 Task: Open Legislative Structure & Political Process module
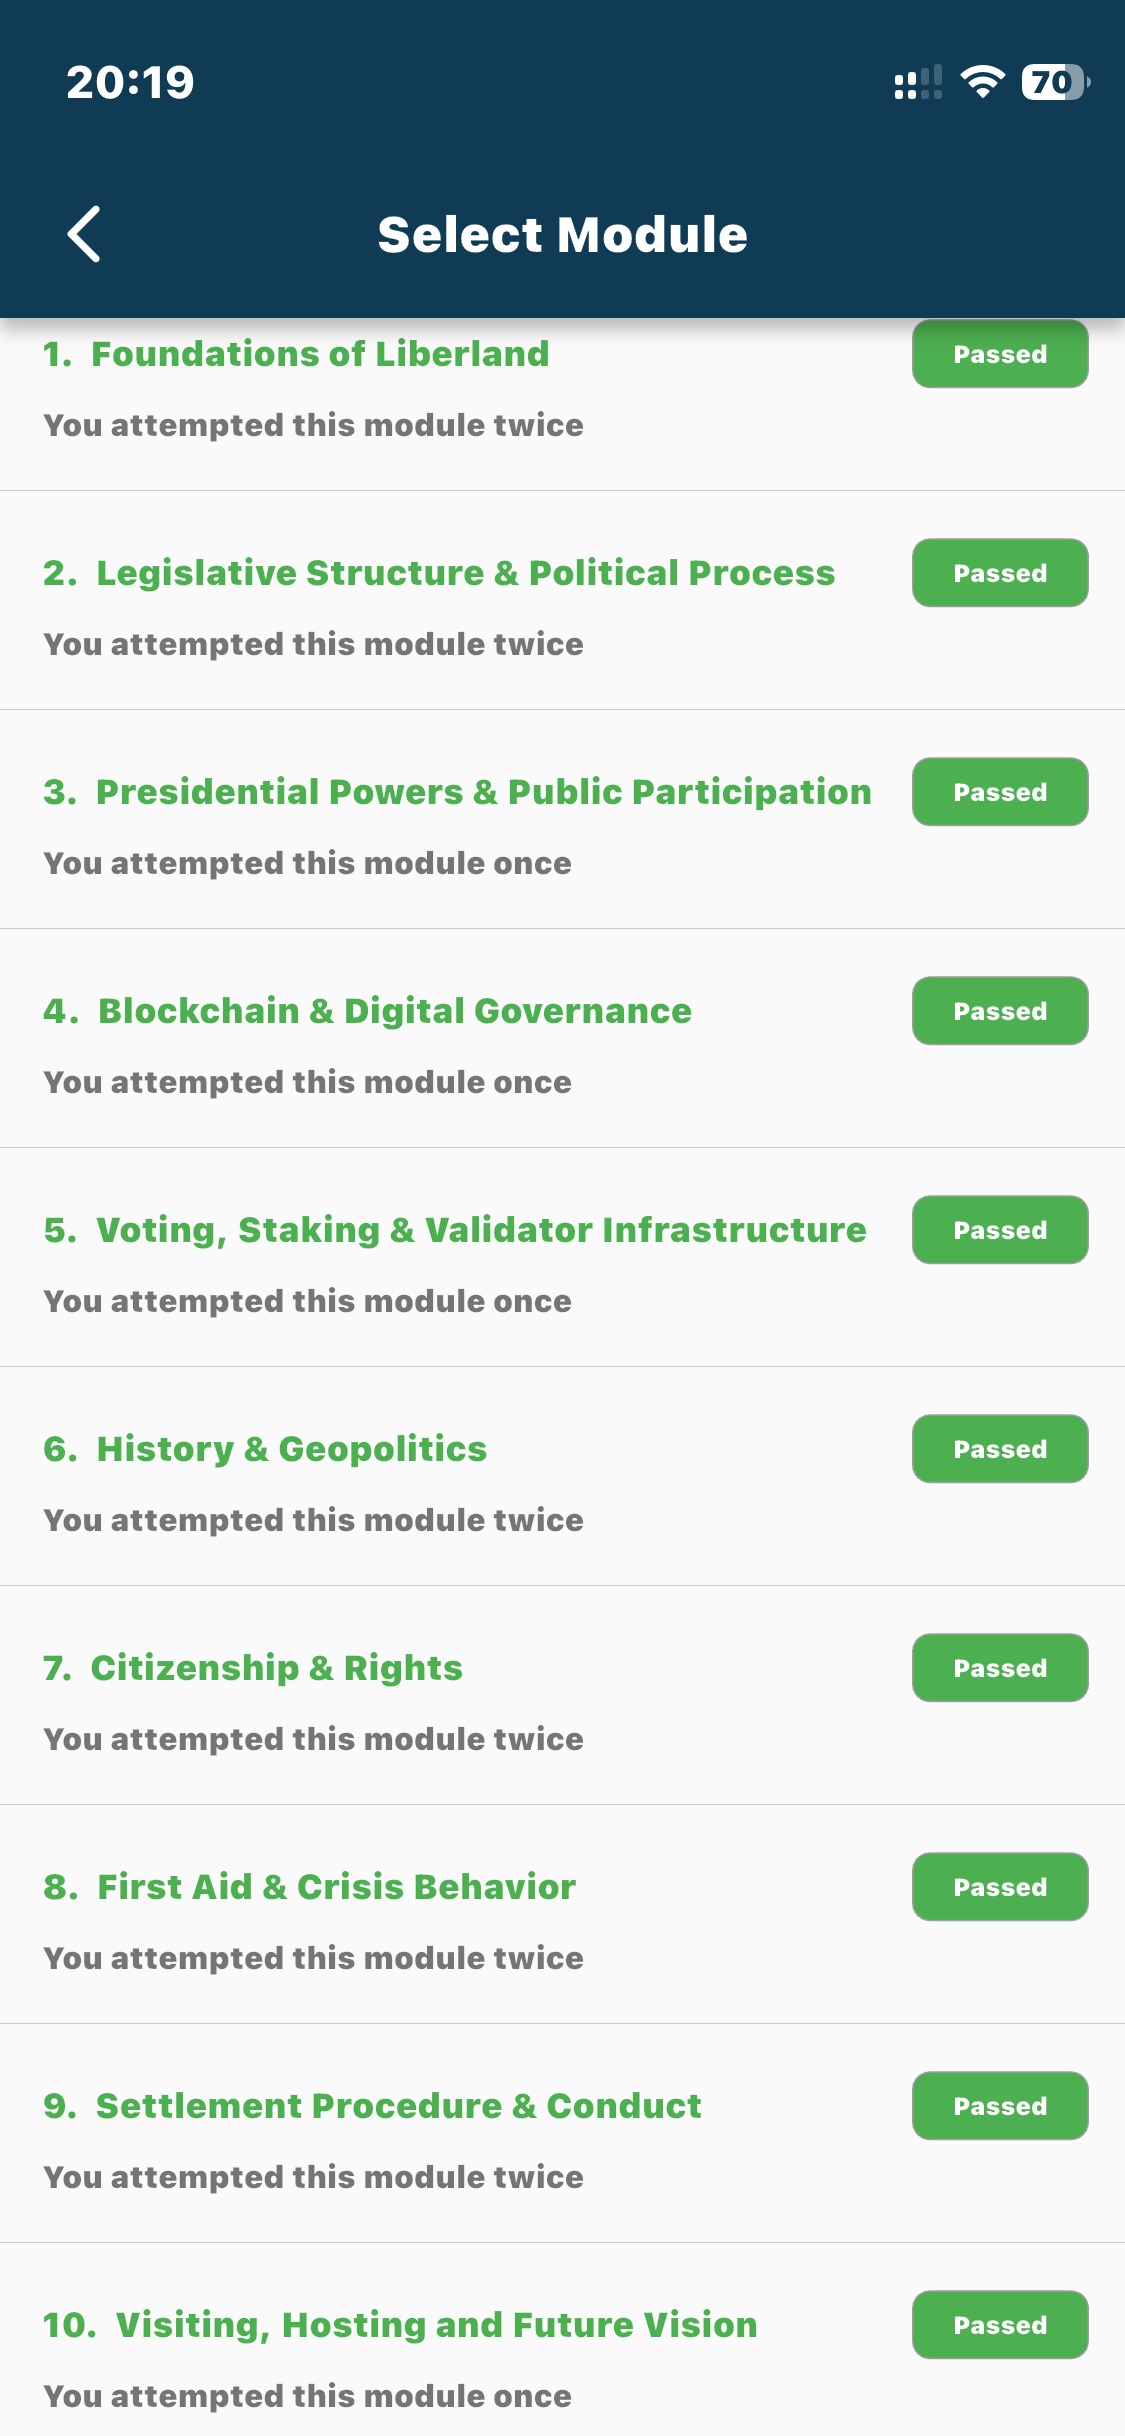[465, 573]
